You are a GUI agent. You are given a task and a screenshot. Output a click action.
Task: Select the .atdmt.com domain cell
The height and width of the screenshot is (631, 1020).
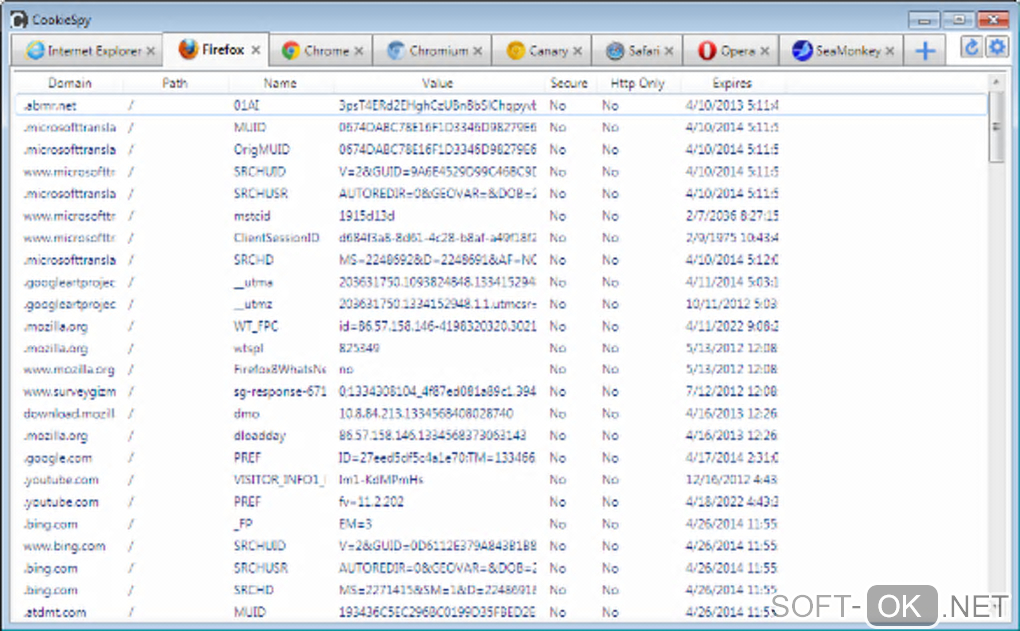click(55, 613)
